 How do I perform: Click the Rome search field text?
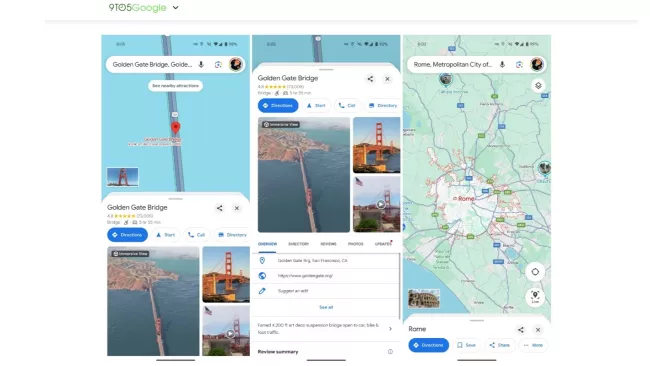pyautogui.click(x=453, y=64)
